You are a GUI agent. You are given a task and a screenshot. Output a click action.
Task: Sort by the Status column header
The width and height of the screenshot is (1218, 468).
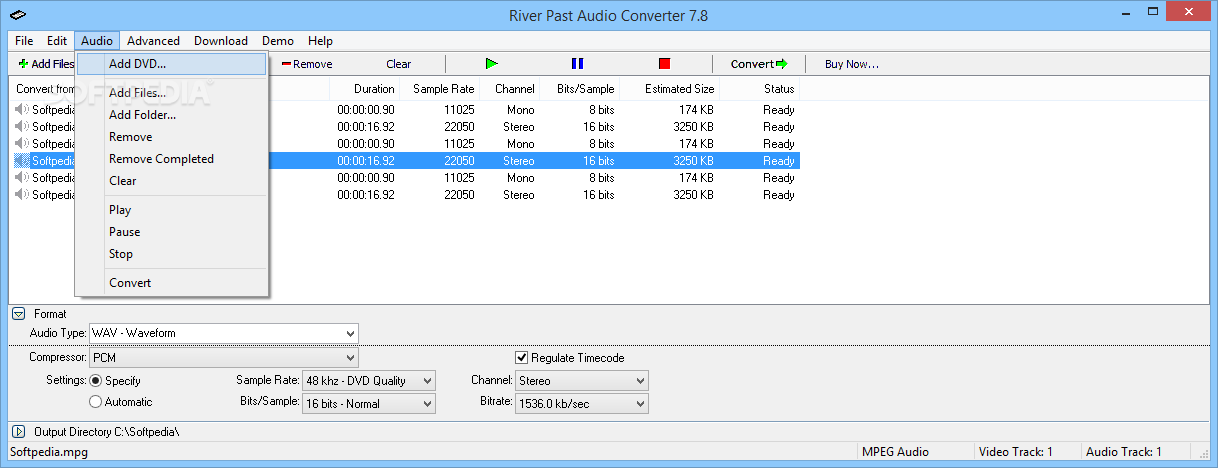(759, 89)
